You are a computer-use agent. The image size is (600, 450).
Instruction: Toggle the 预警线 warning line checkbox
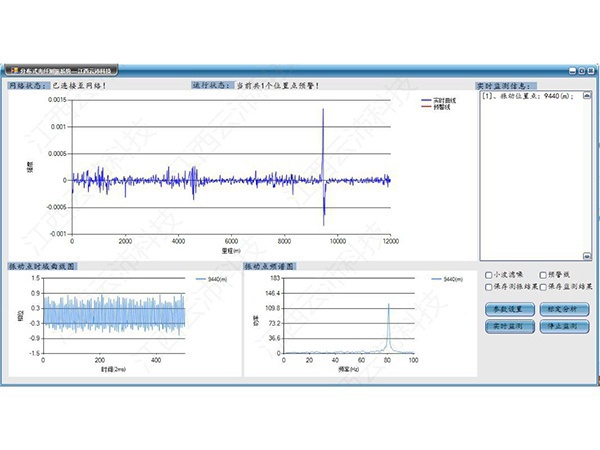point(542,274)
